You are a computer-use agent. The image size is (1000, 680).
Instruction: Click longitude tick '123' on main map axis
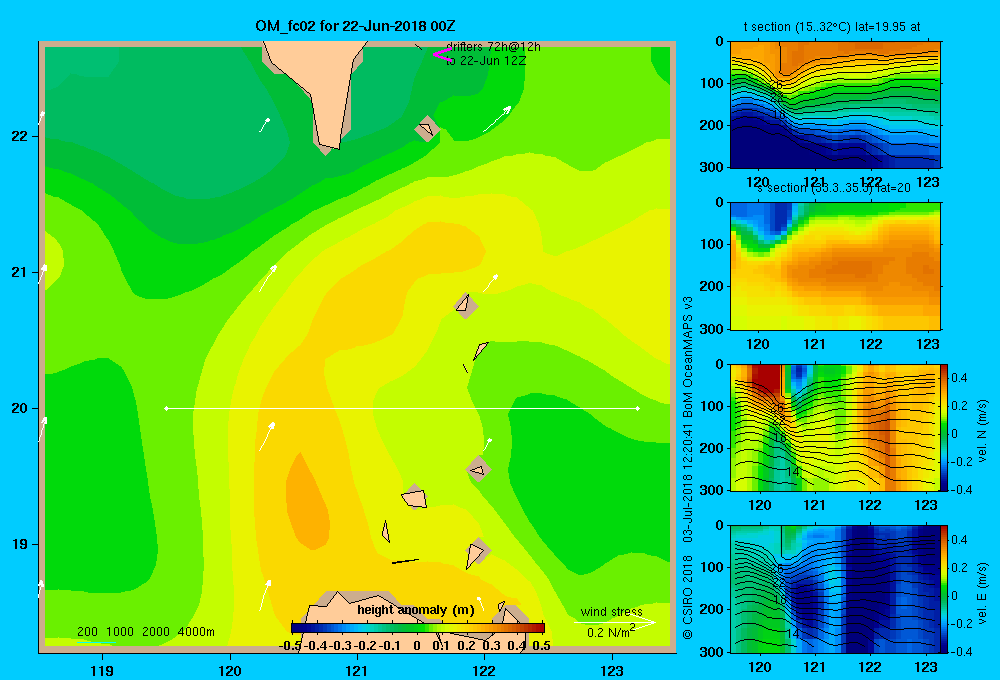(x=612, y=670)
